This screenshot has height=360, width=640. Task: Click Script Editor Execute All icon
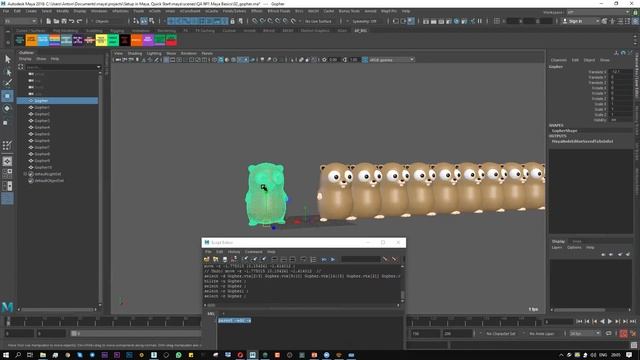tap(324, 259)
